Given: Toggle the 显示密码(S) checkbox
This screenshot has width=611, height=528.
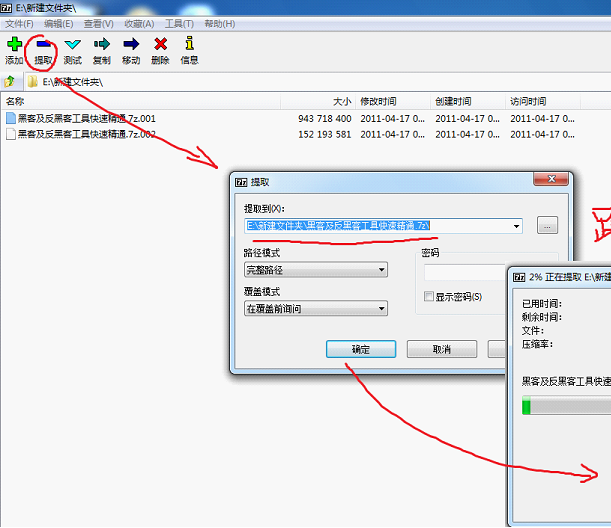Looking at the screenshot, I should 429,297.
